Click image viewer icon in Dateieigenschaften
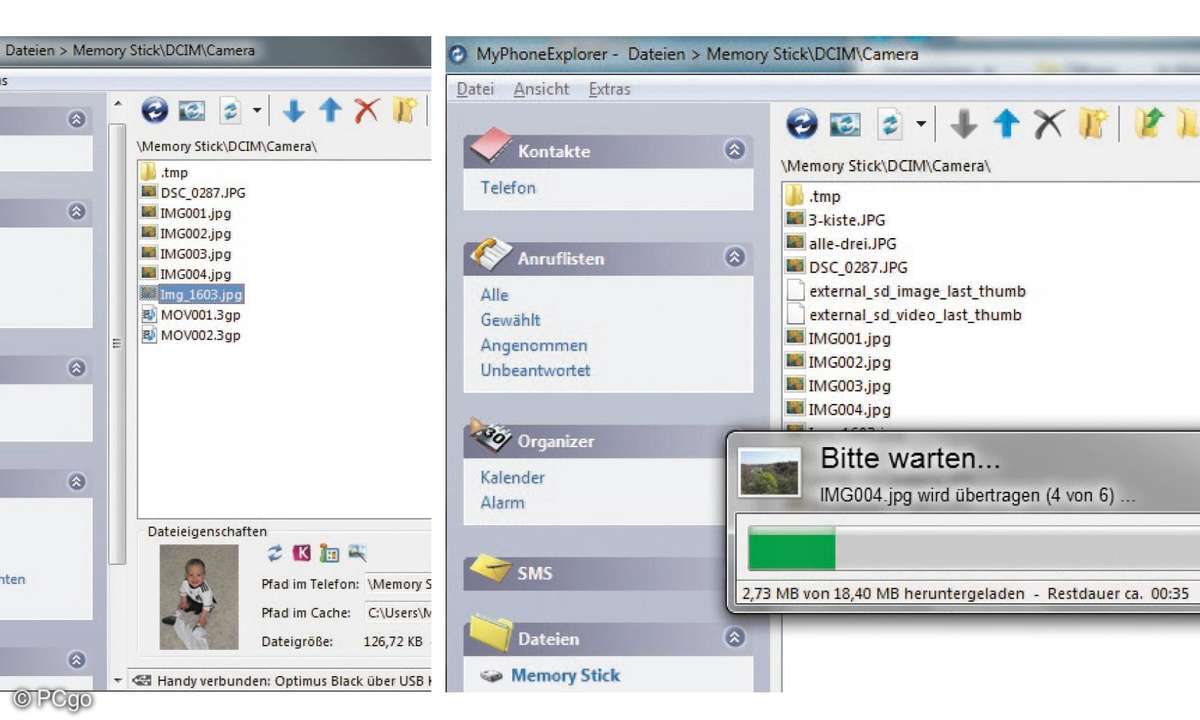1200x720 pixels. click(356, 552)
